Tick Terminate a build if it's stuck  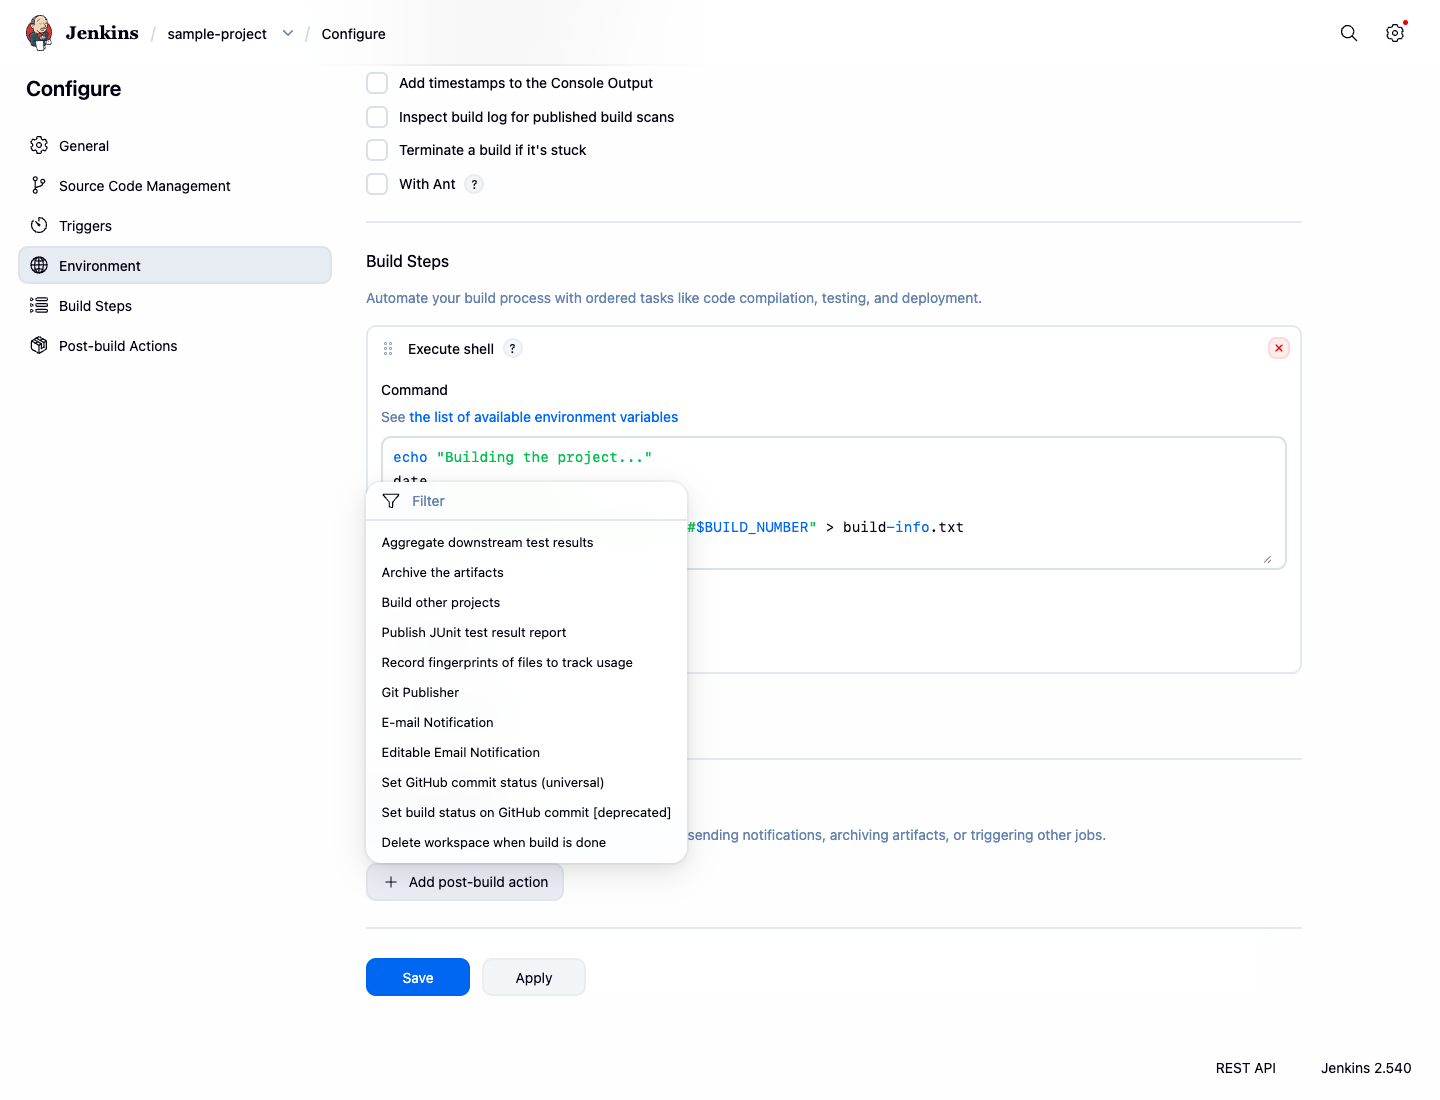377,150
